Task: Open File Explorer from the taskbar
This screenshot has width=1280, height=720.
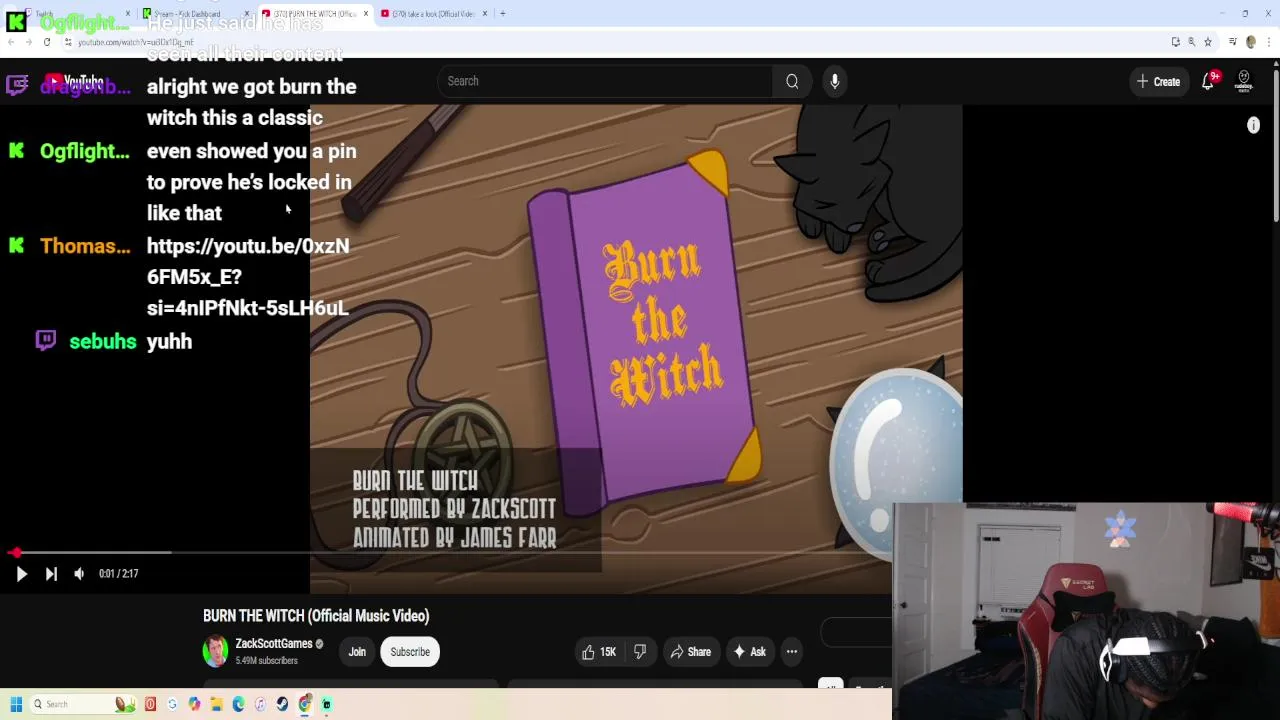Action: tap(216, 704)
